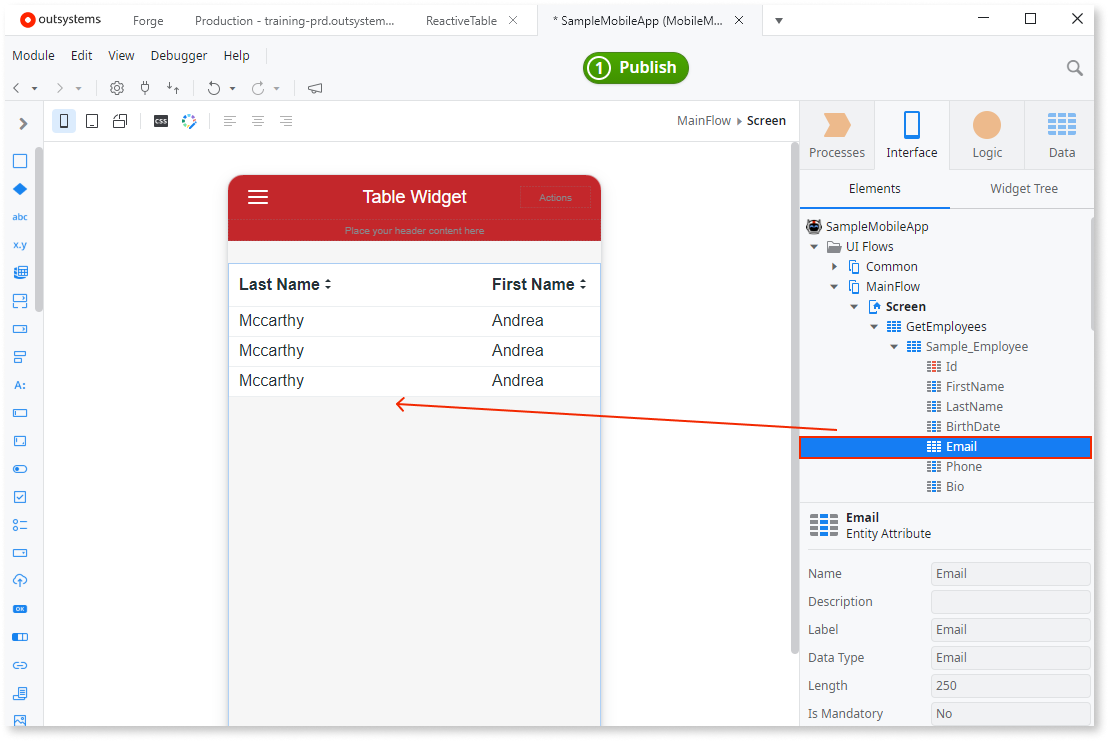Switch preview to tablet device
The width and height of the screenshot is (1109, 741).
[x=92, y=121]
